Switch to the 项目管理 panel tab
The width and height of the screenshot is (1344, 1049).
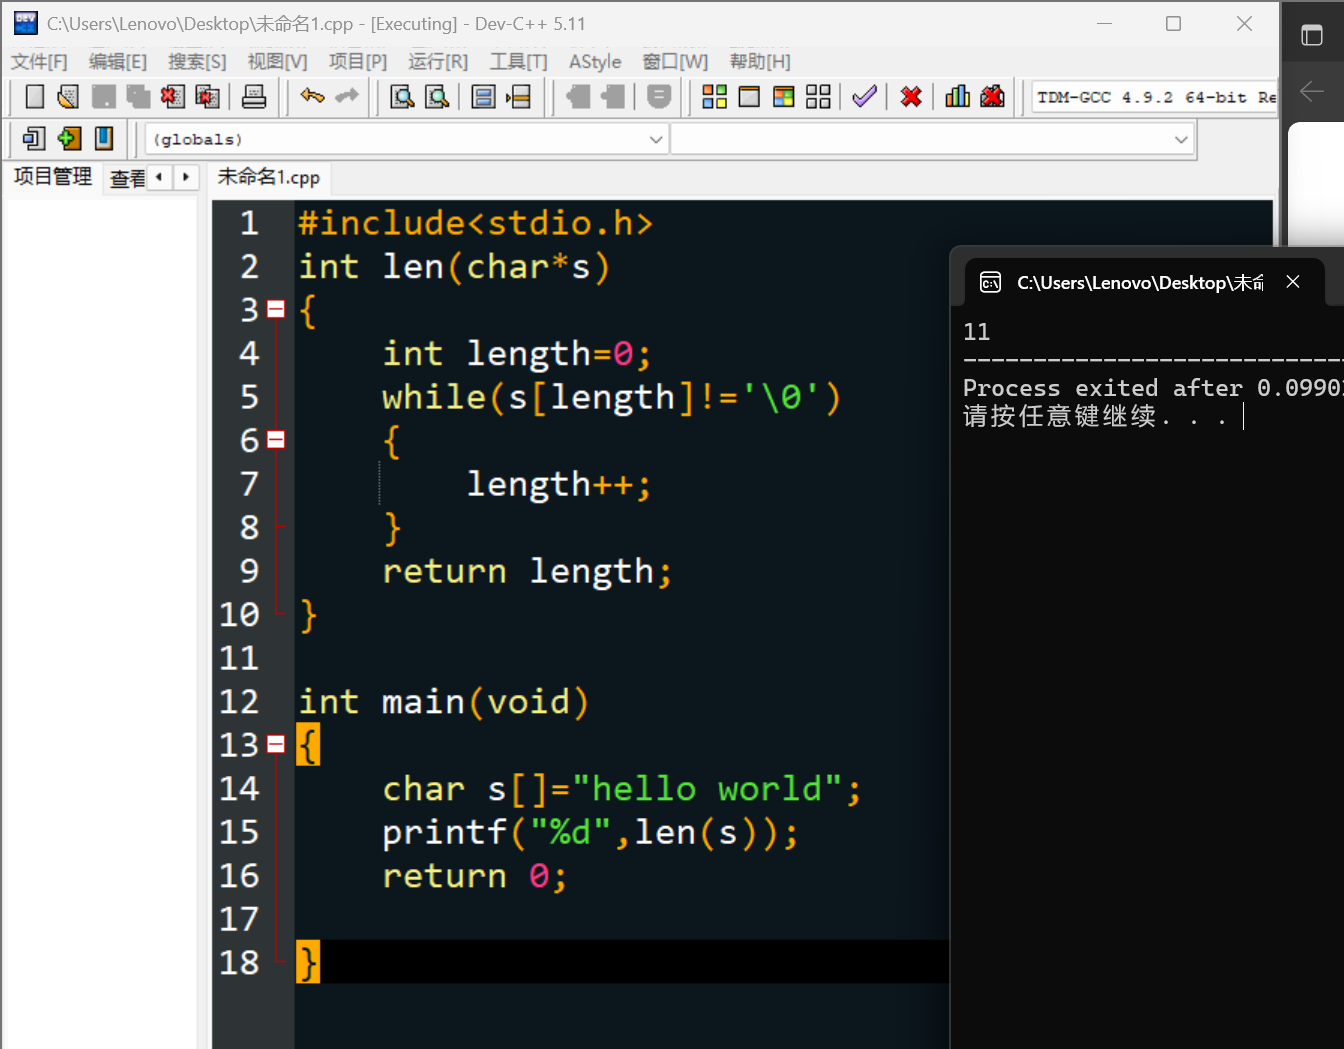pos(53,177)
